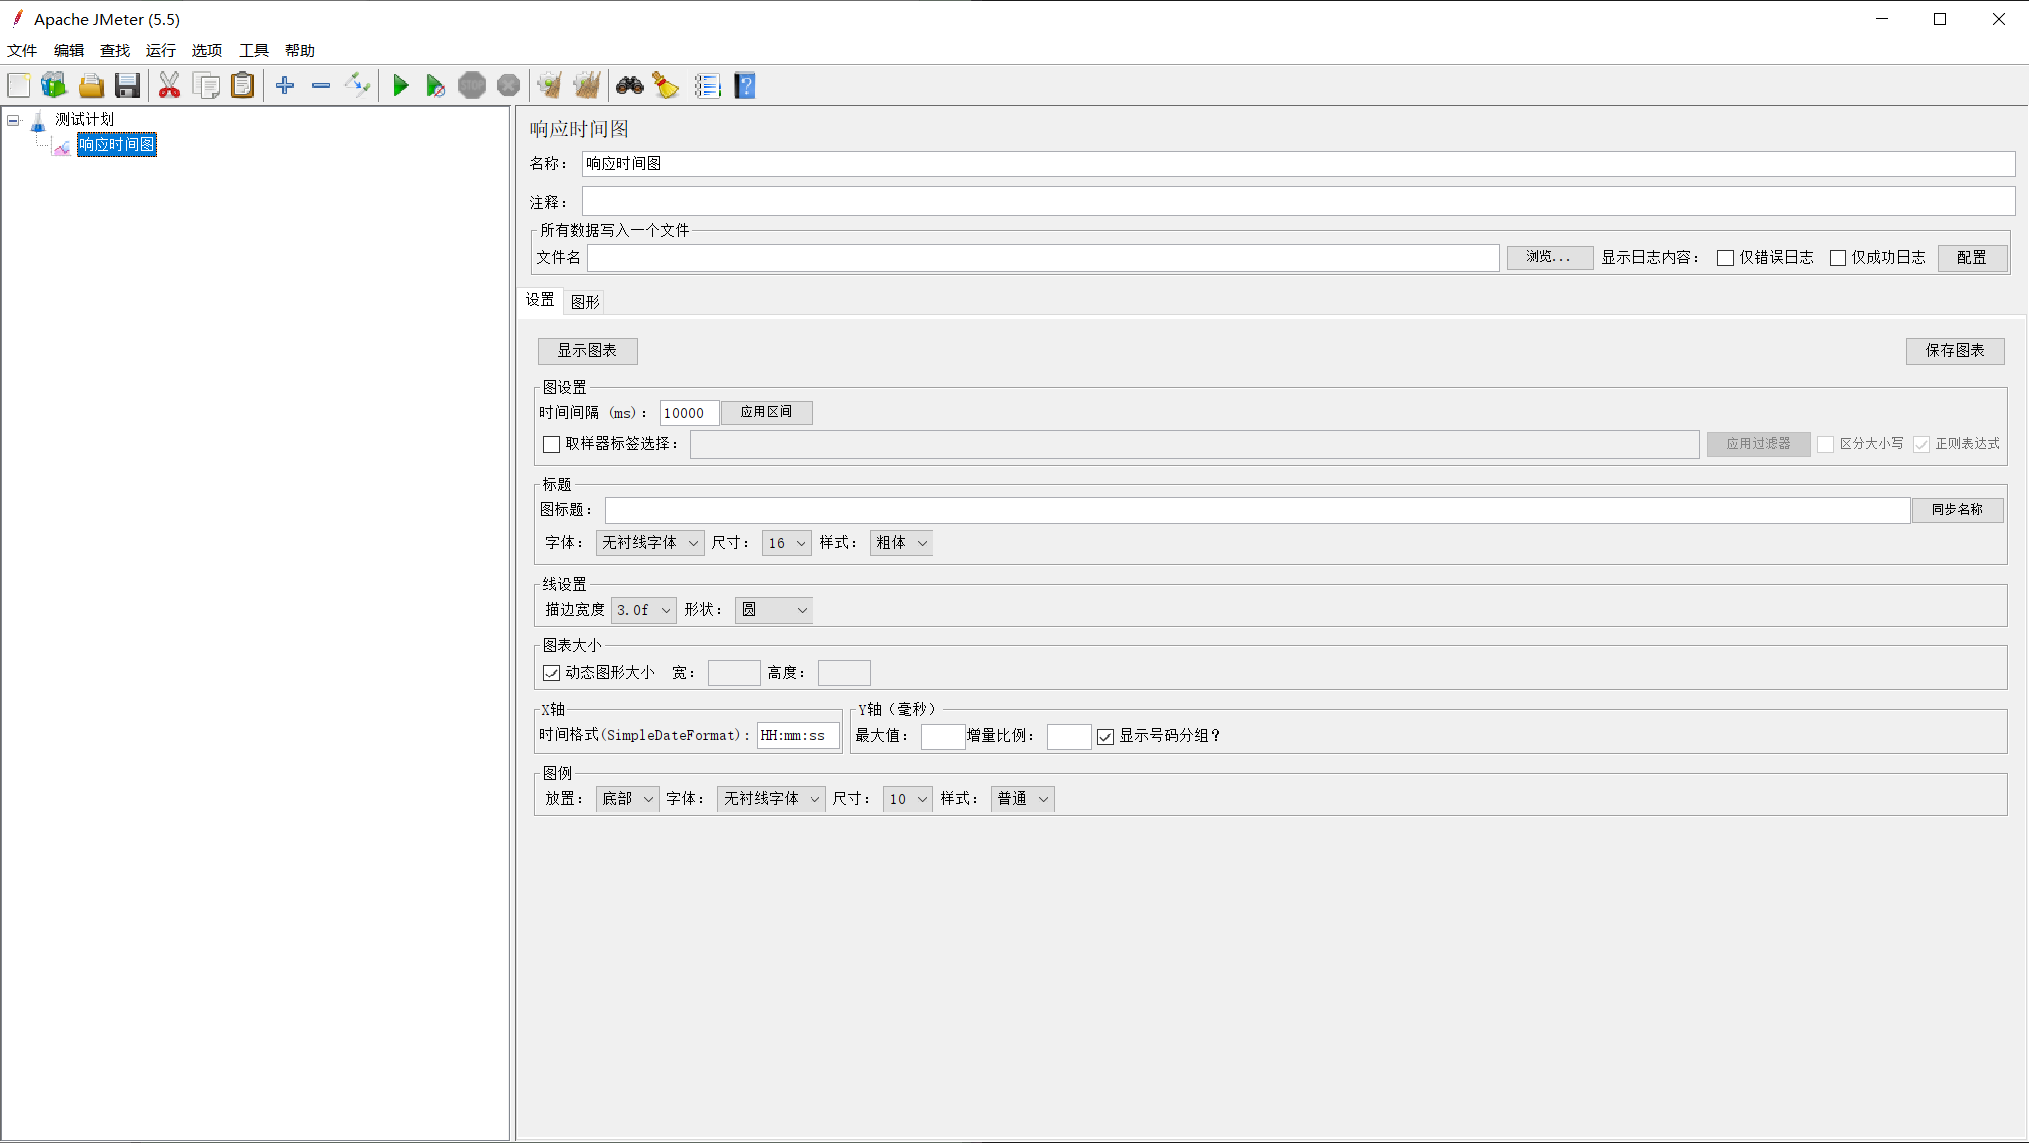This screenshot has height=1143, width=2029.
Task: Click the 名称 input field
Action: [x=1298, y=164]
